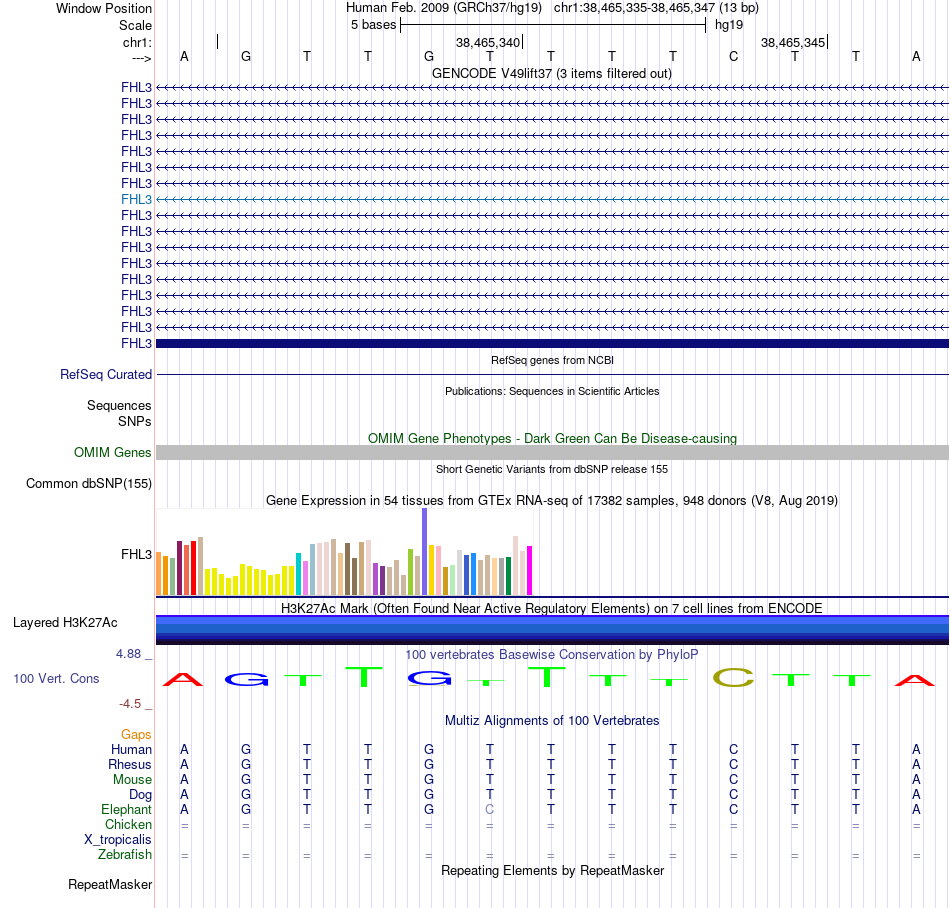950x908 pixels.
Task: Click the Layered H3K27Ac track label
Action: [x=65, y=623]
